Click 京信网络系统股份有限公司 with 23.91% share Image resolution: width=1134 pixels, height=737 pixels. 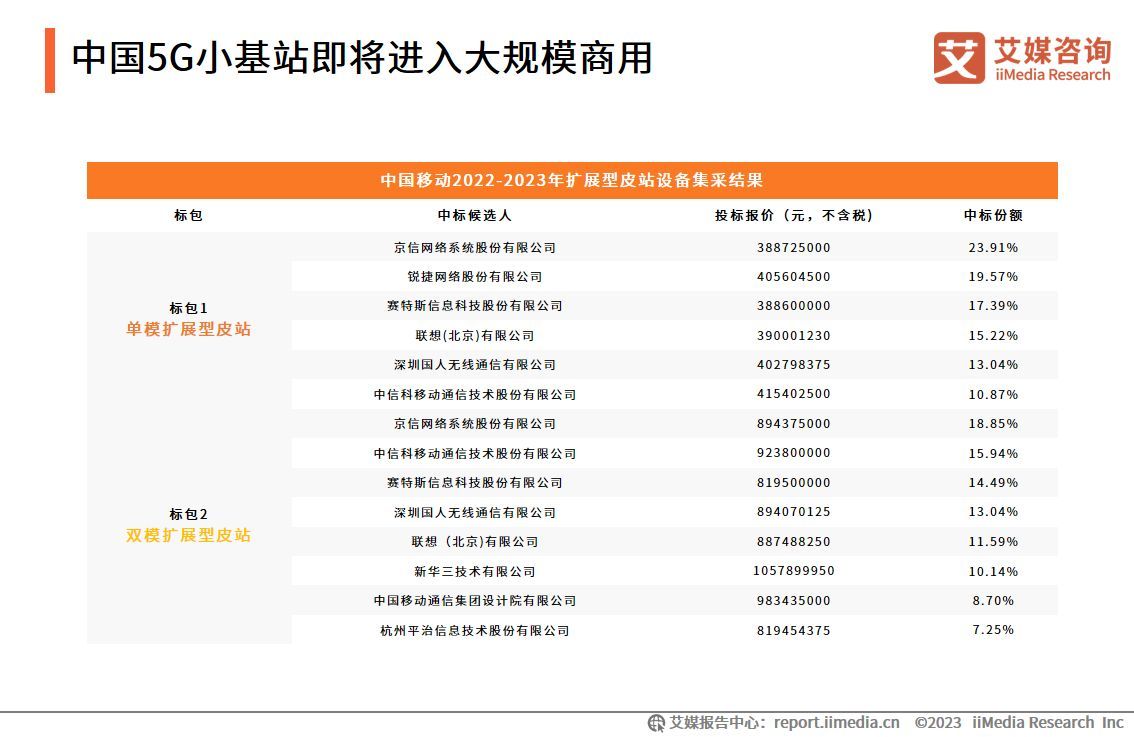point(474,247)
